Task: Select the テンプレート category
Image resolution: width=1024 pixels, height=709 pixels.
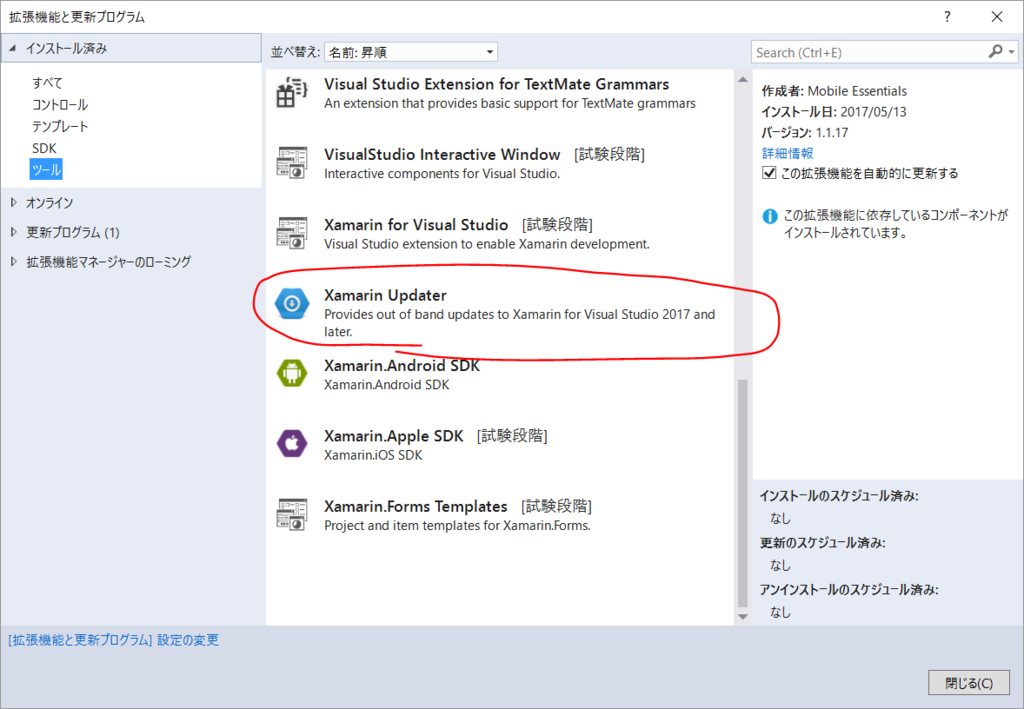Action: 60,126
